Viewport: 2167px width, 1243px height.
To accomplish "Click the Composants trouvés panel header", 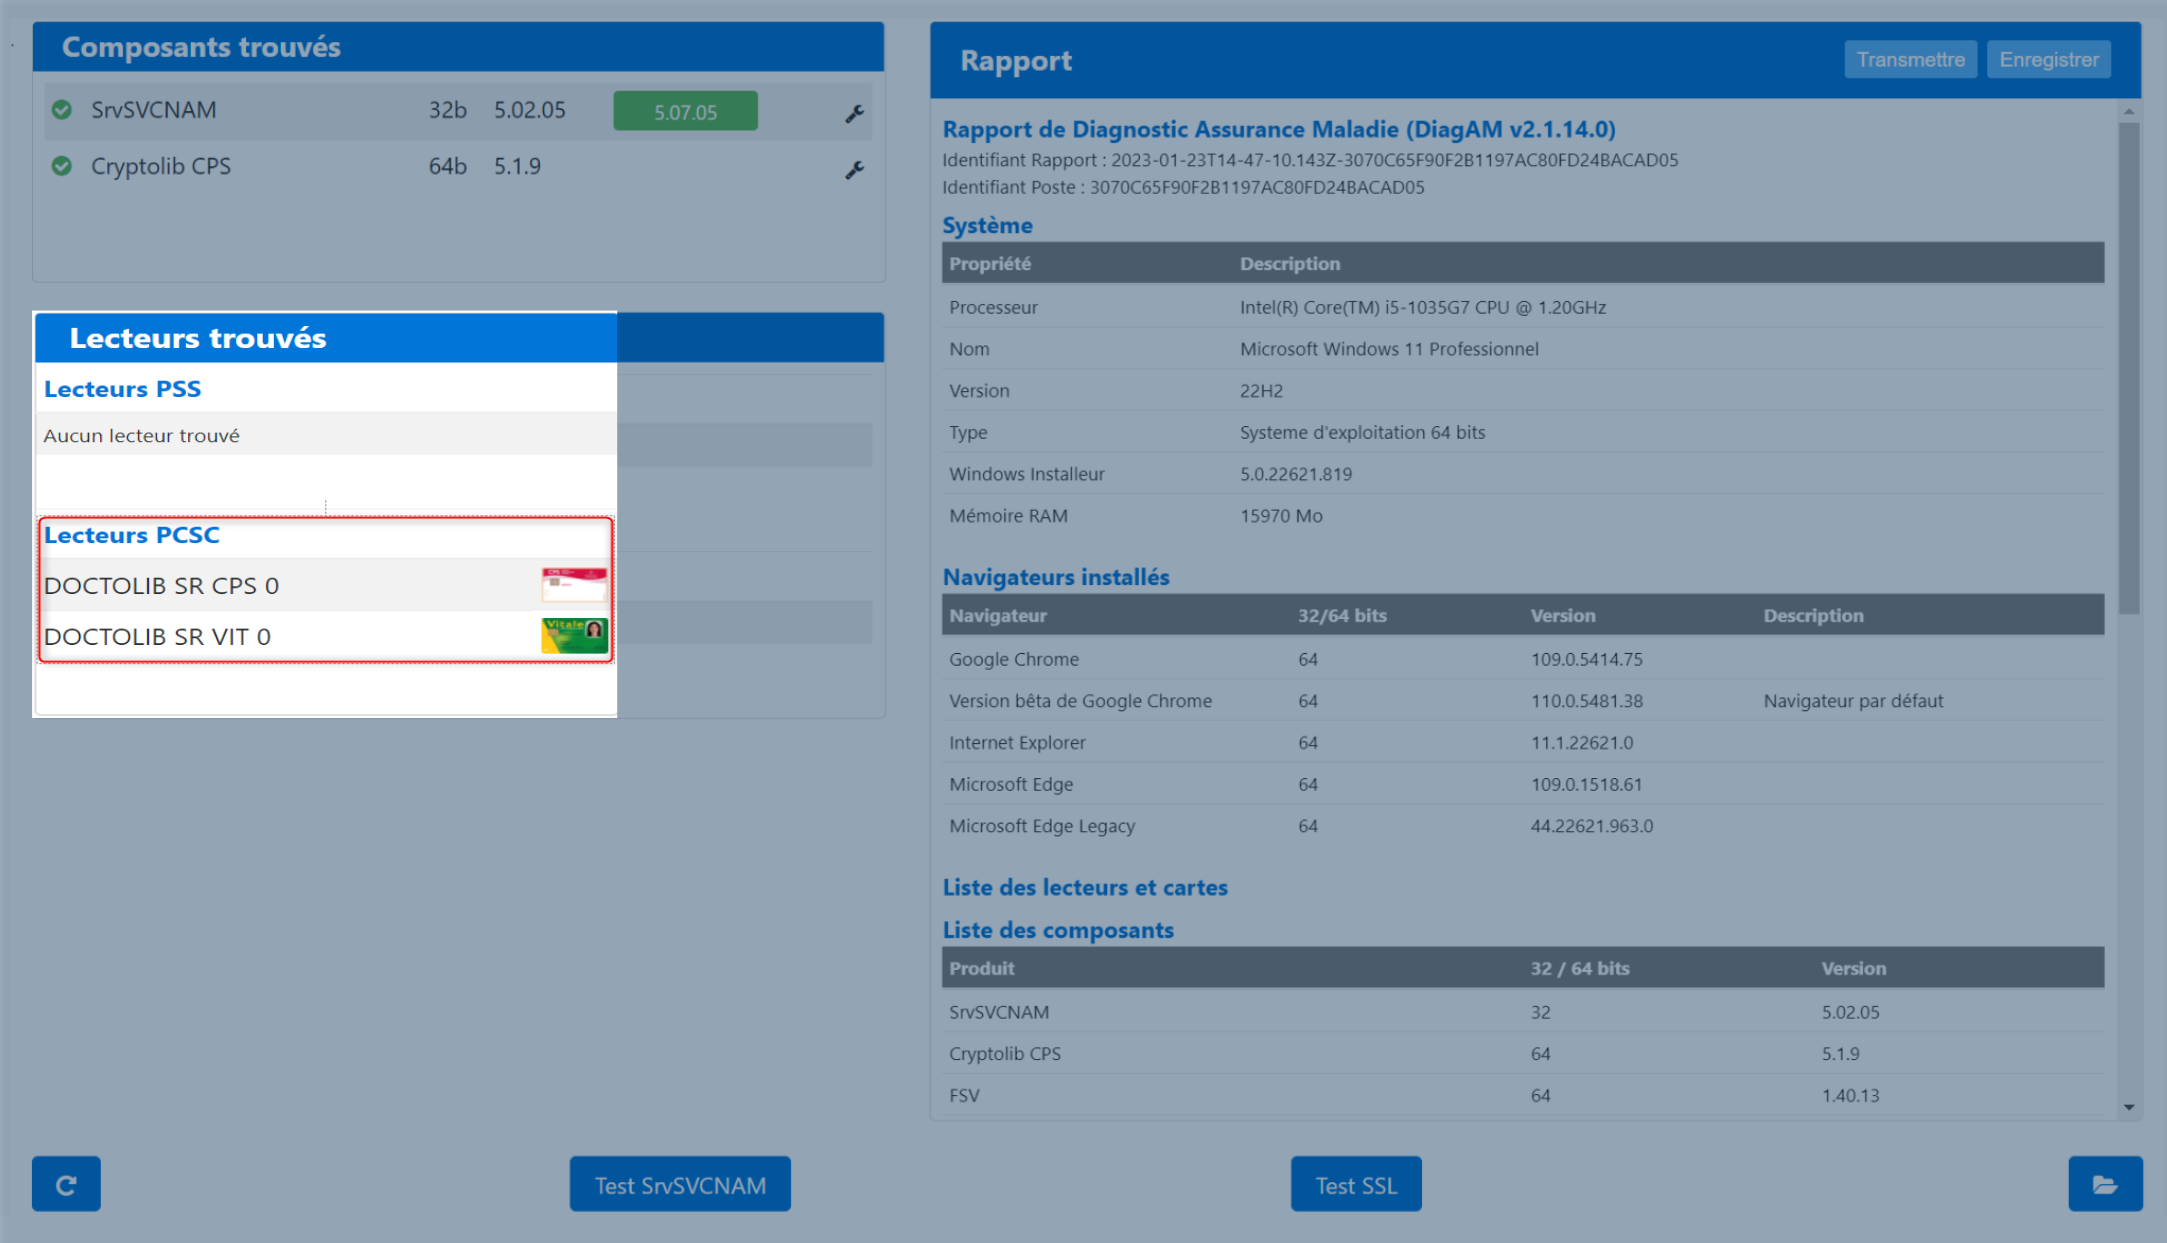I will 458,47.
